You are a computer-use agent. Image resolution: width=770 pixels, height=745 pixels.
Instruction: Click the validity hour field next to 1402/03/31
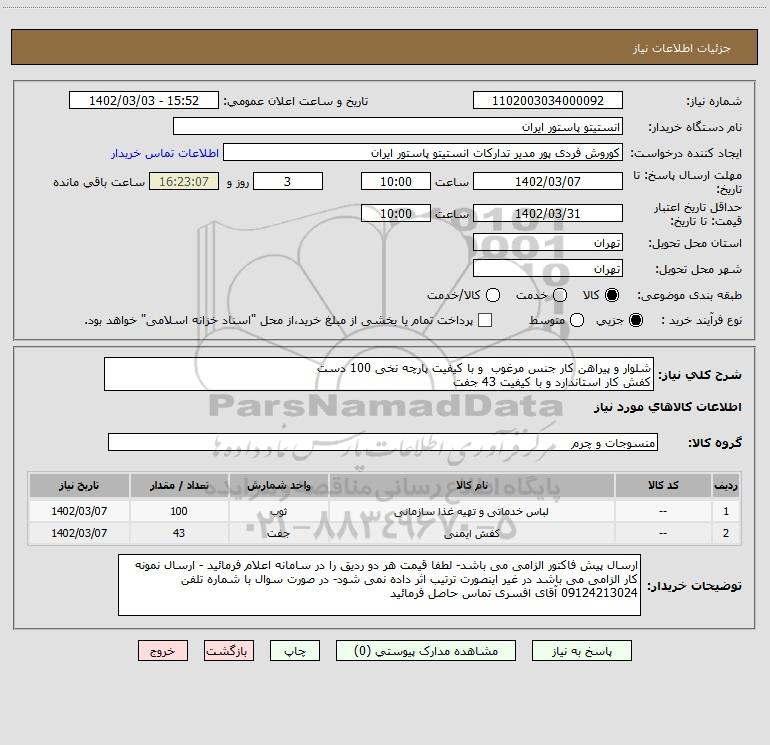click(x=396, y=213)
